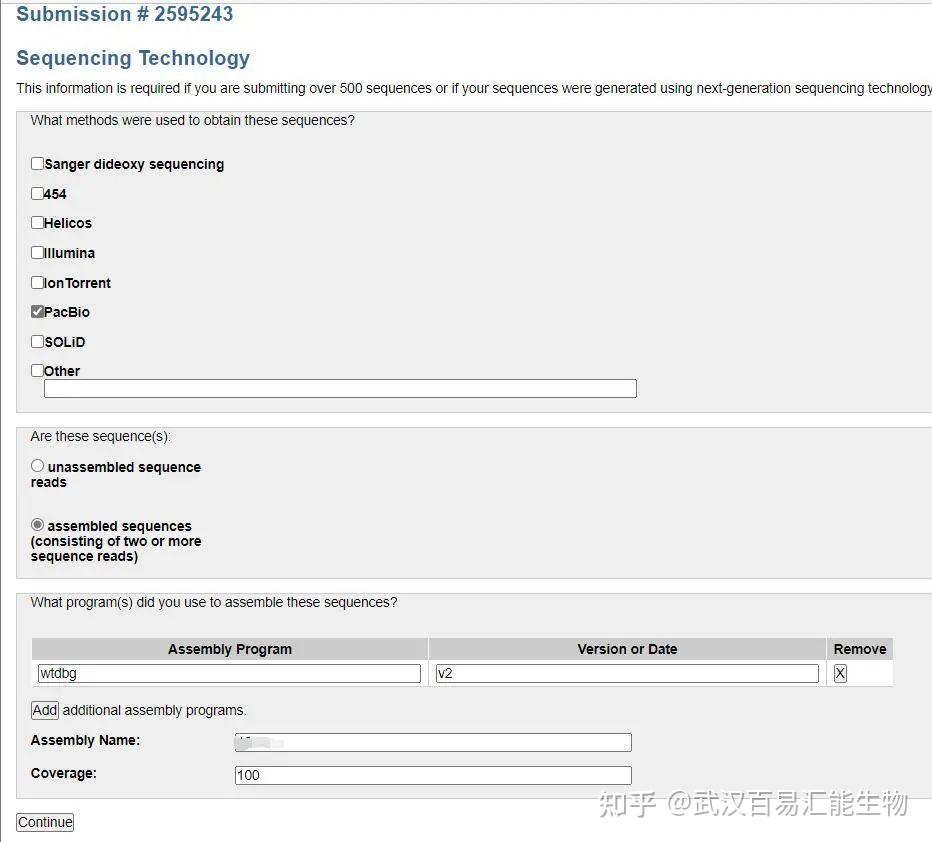
Task: Uncheck the PacBio checkbox
Action: [x=38, y=312]
